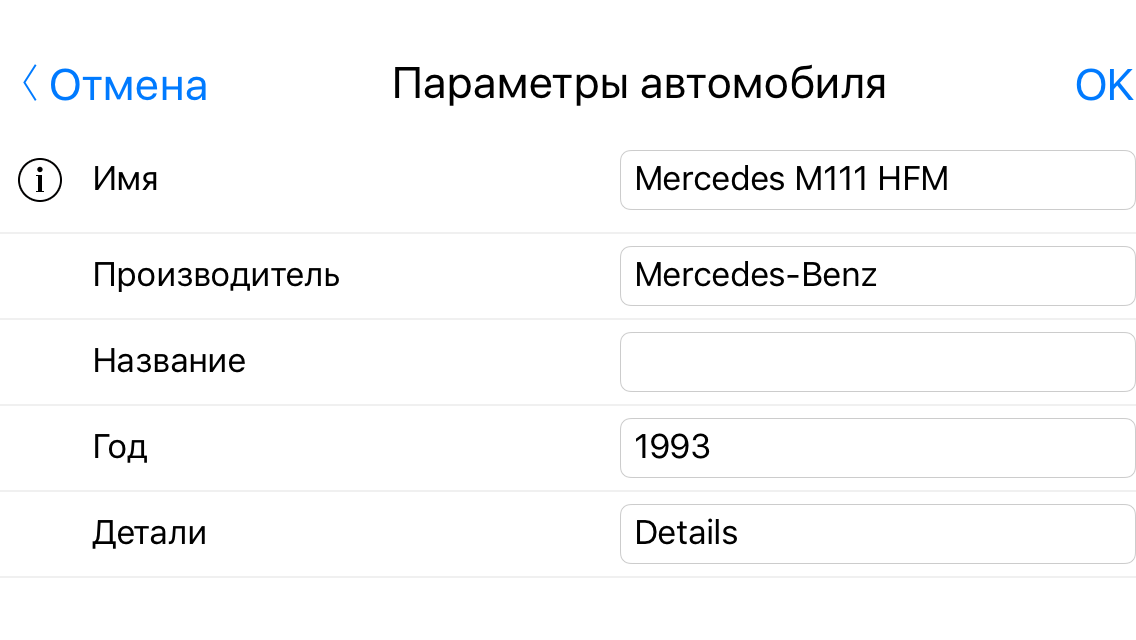Click the empty Название input field
This screenshot has width=1136, height=640.
[x=877, y=362]
